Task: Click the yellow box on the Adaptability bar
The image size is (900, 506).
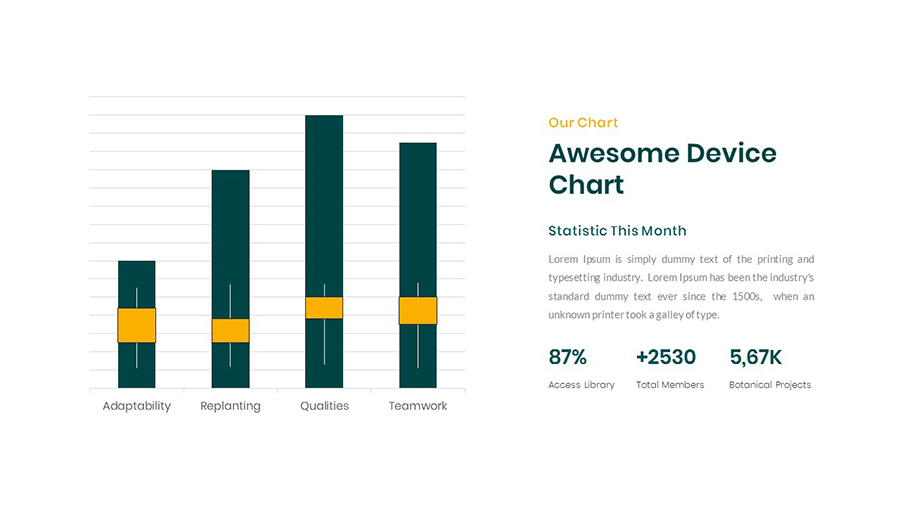Action: pyautogui.click(x=137, y=325)
